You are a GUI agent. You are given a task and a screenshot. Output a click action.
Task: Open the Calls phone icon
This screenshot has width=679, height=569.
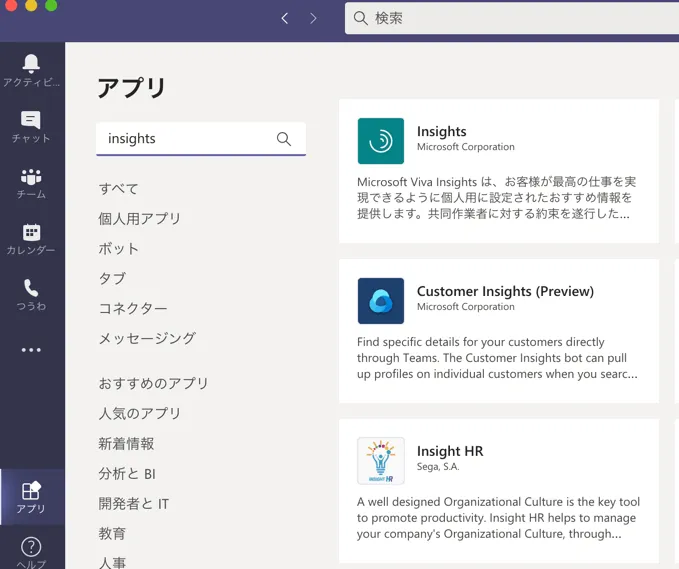tap(31, 288)
